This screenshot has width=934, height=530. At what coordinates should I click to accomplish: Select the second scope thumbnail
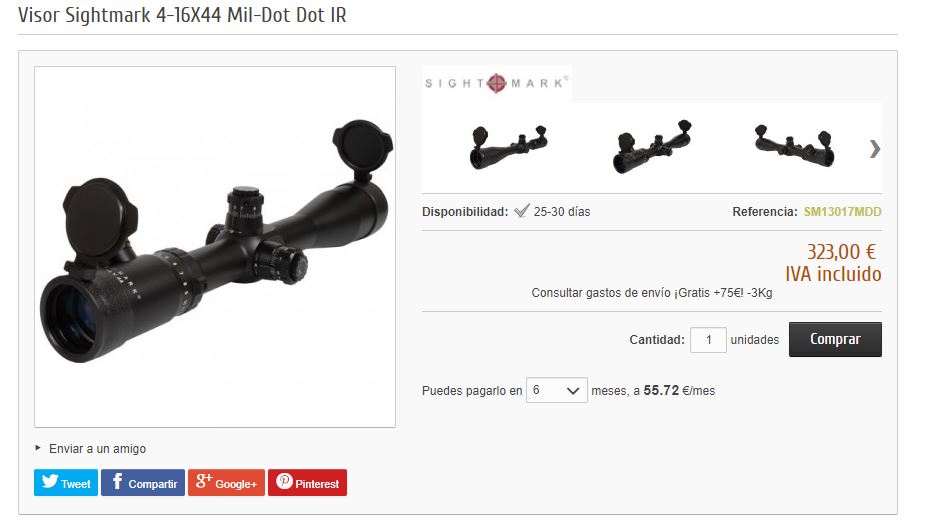[652, 146]
